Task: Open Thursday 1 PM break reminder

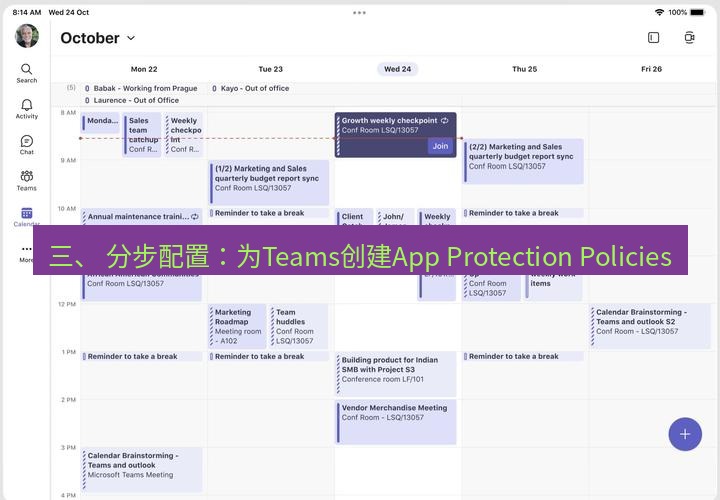Action: [523, 356]
